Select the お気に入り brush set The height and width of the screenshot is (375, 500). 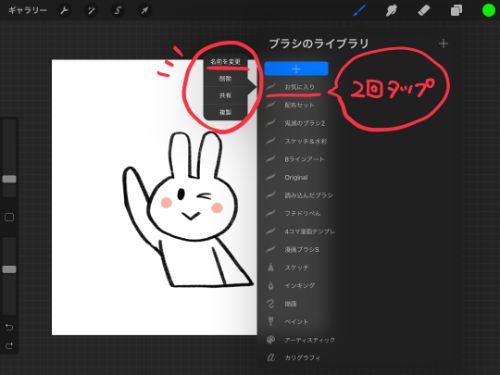(x=299, y=87)
